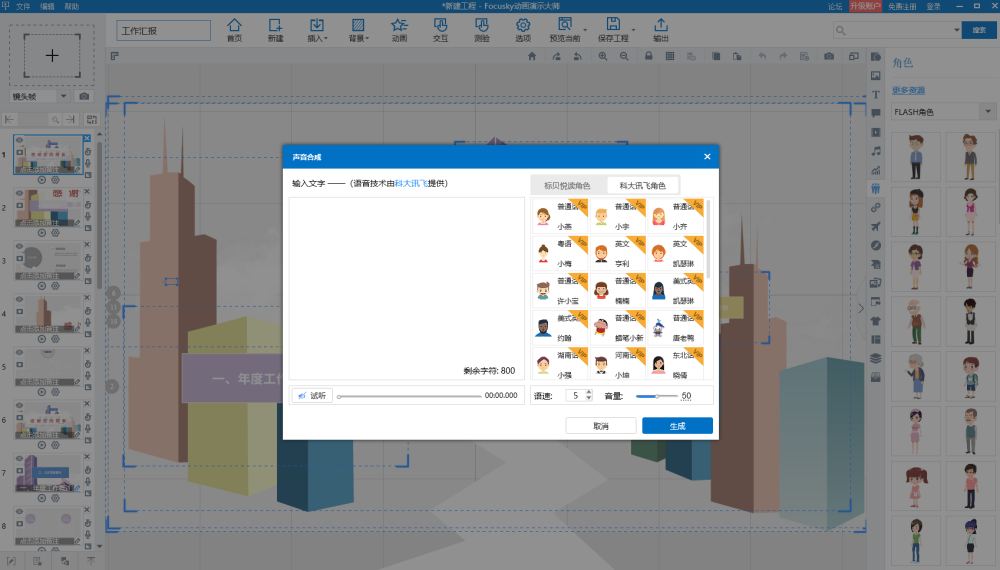
Task: Open the 科大讯飞 hyperlink
Action: pyautogui.click(x=411, y=183)
